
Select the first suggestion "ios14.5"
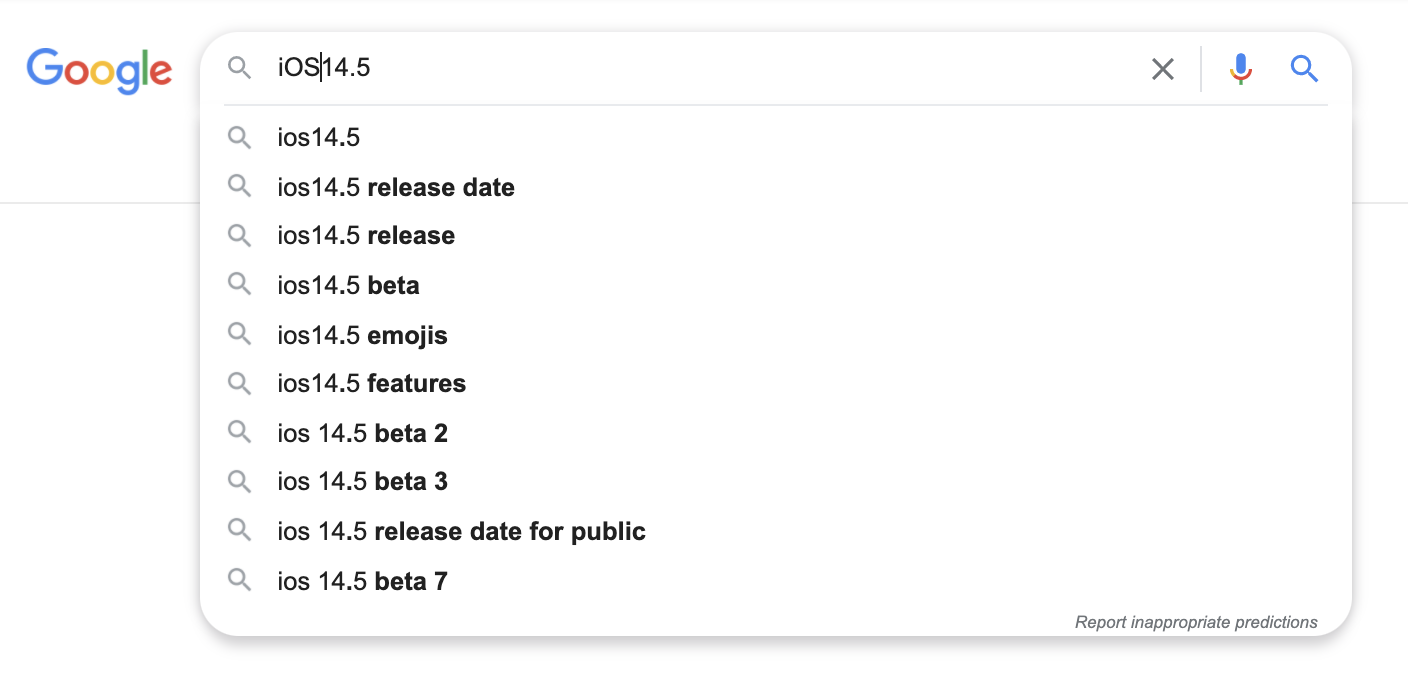point(319,138)
